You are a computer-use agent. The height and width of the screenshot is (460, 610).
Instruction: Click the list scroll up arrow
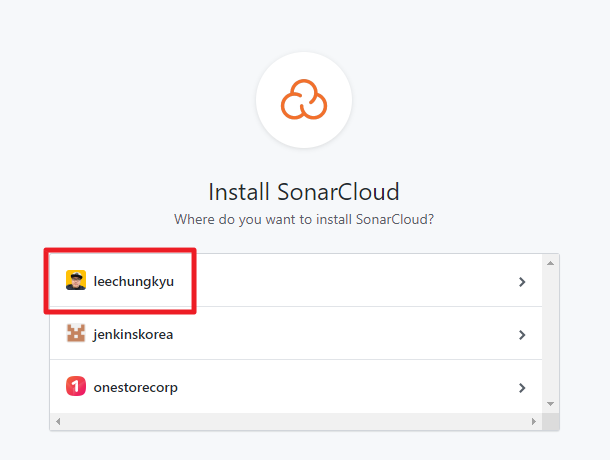550,263
